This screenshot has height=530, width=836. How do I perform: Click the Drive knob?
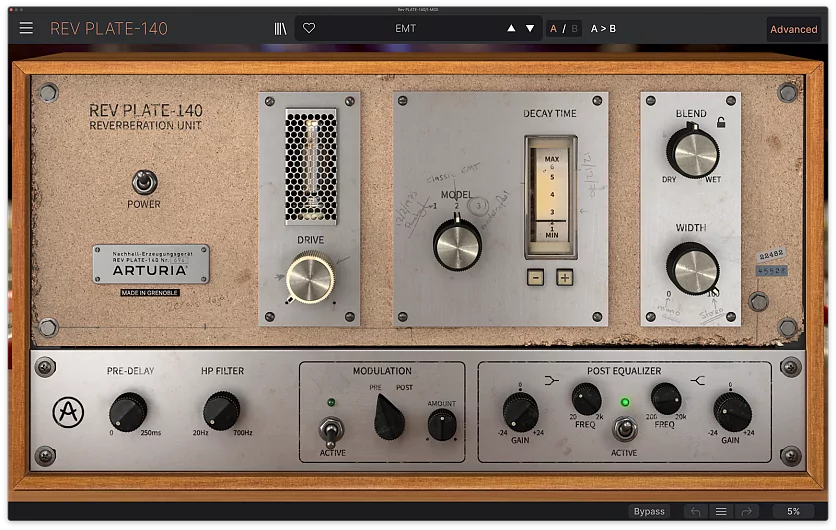[x=310, y=278]
